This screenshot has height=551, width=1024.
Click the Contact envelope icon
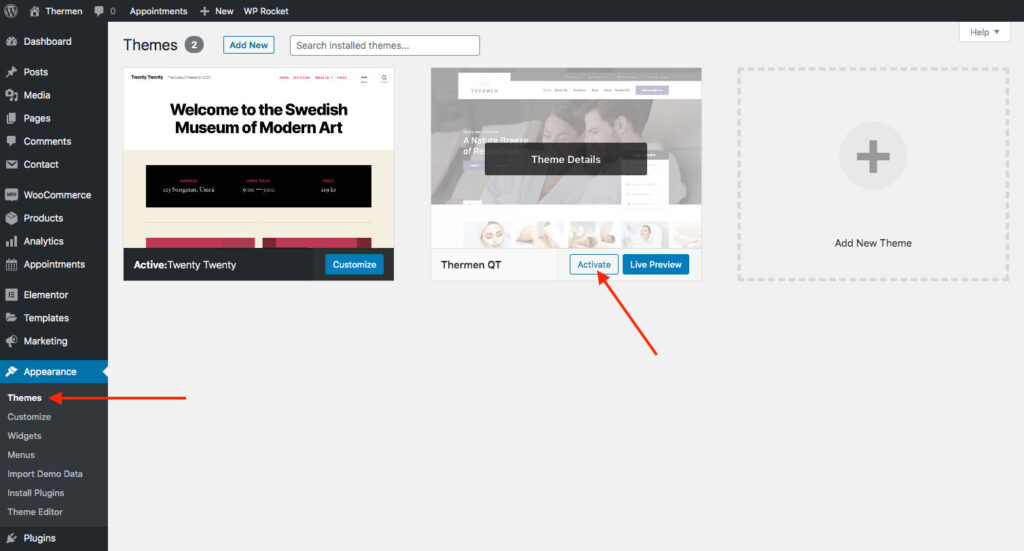[x=11, y=165]
